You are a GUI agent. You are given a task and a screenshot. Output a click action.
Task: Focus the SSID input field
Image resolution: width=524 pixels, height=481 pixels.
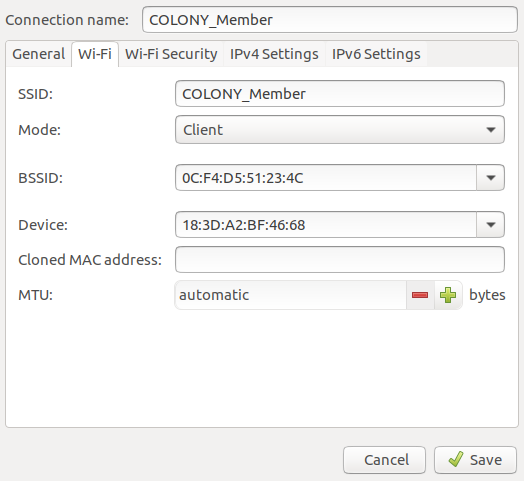340,94
